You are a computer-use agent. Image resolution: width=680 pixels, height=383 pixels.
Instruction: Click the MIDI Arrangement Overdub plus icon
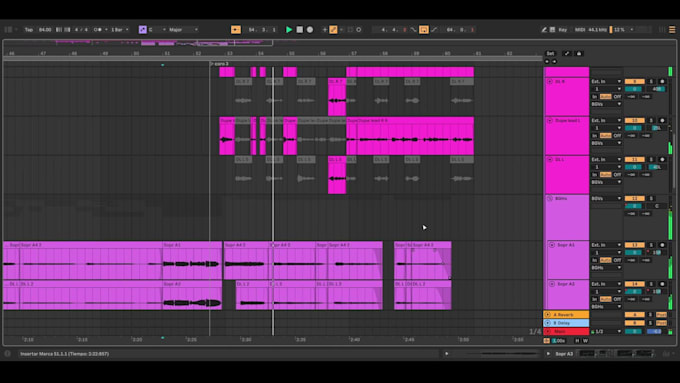[x=324, y=29]
